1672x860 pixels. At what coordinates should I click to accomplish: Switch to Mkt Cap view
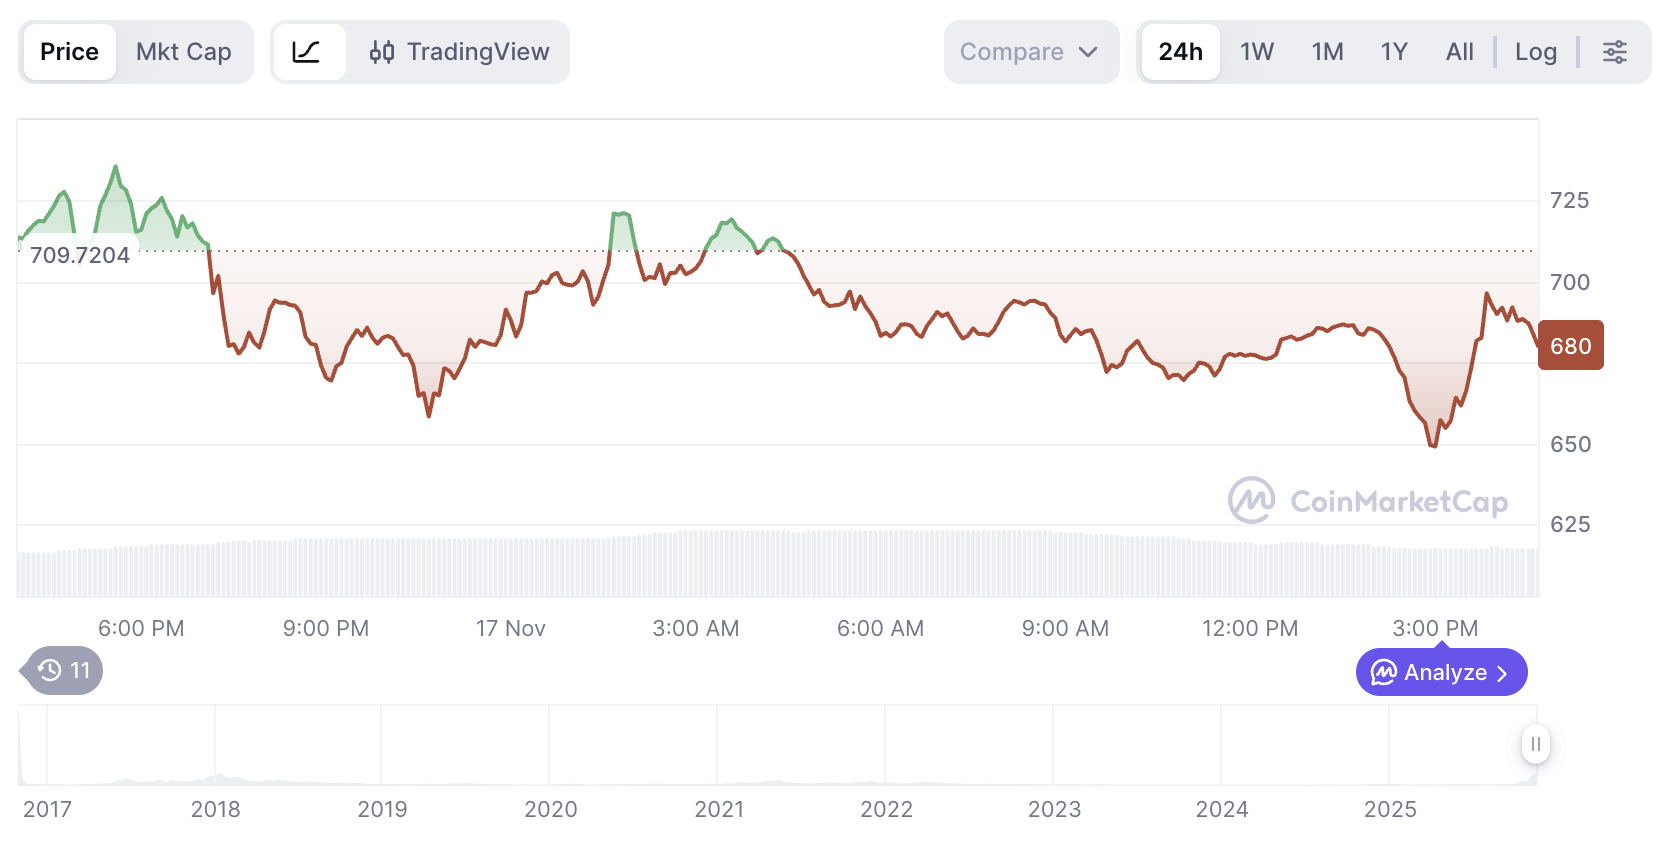[184, 52]
